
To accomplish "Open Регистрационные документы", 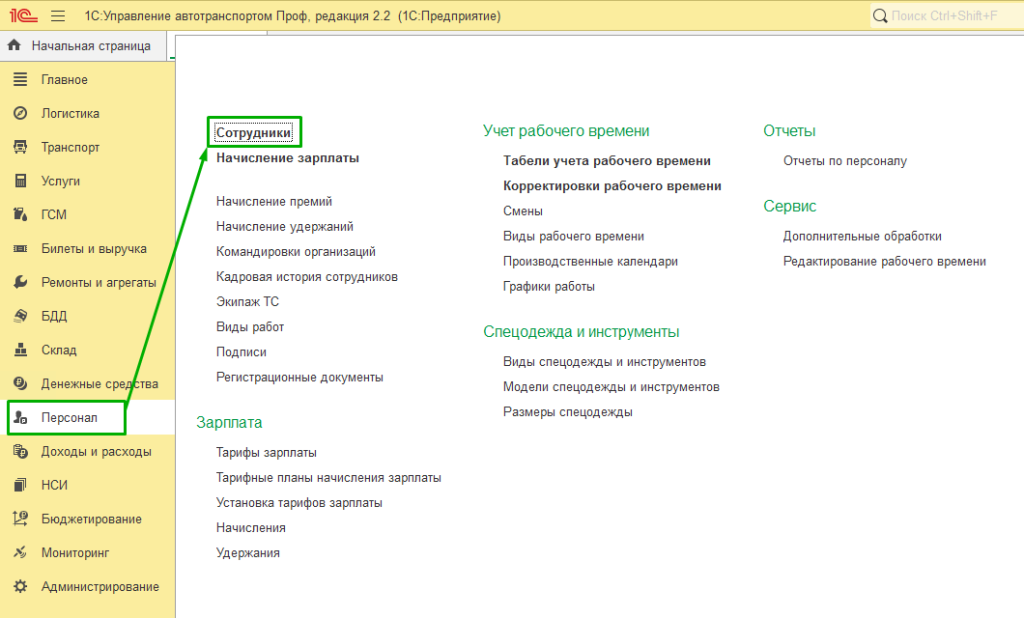I will point(300,377).
